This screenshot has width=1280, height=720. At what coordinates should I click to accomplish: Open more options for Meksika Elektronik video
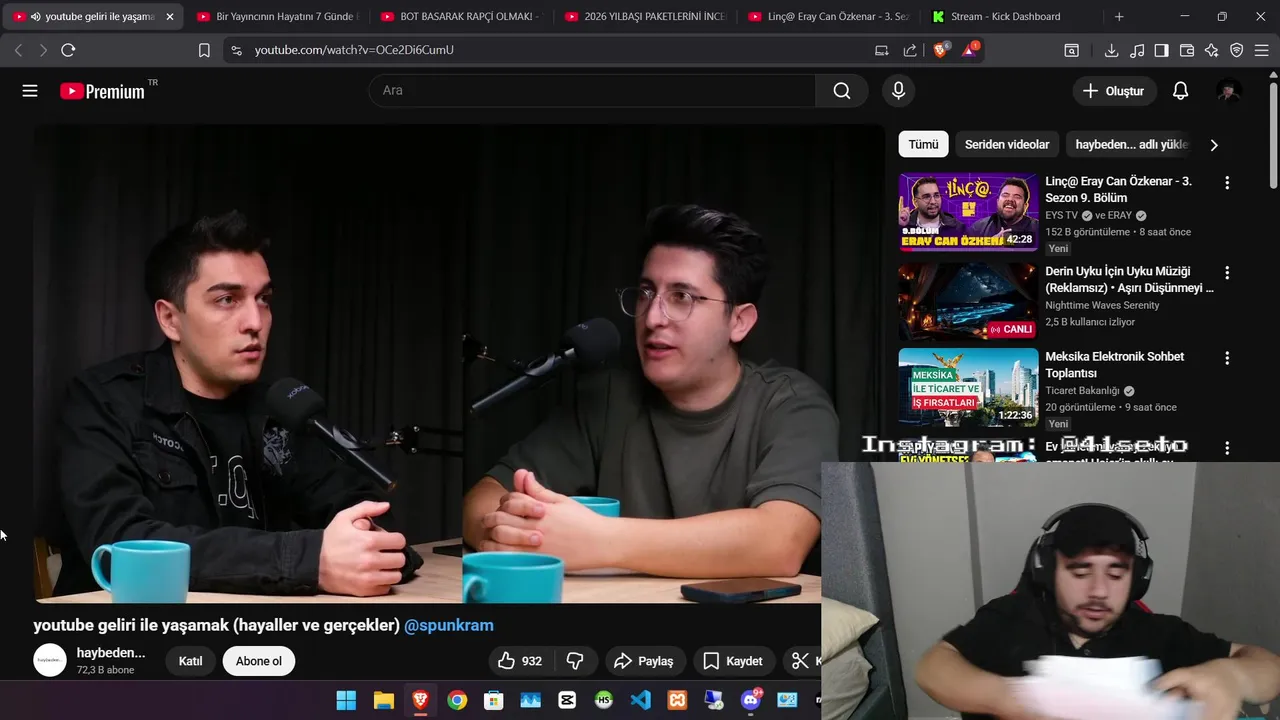[1227, 358]
